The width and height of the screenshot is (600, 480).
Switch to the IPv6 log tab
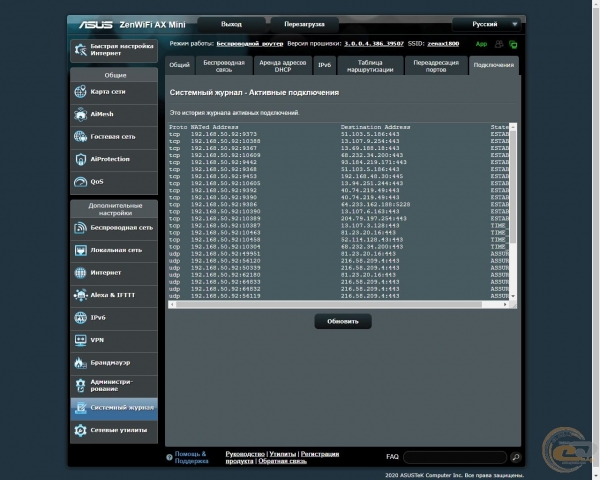tap(324, 65)
